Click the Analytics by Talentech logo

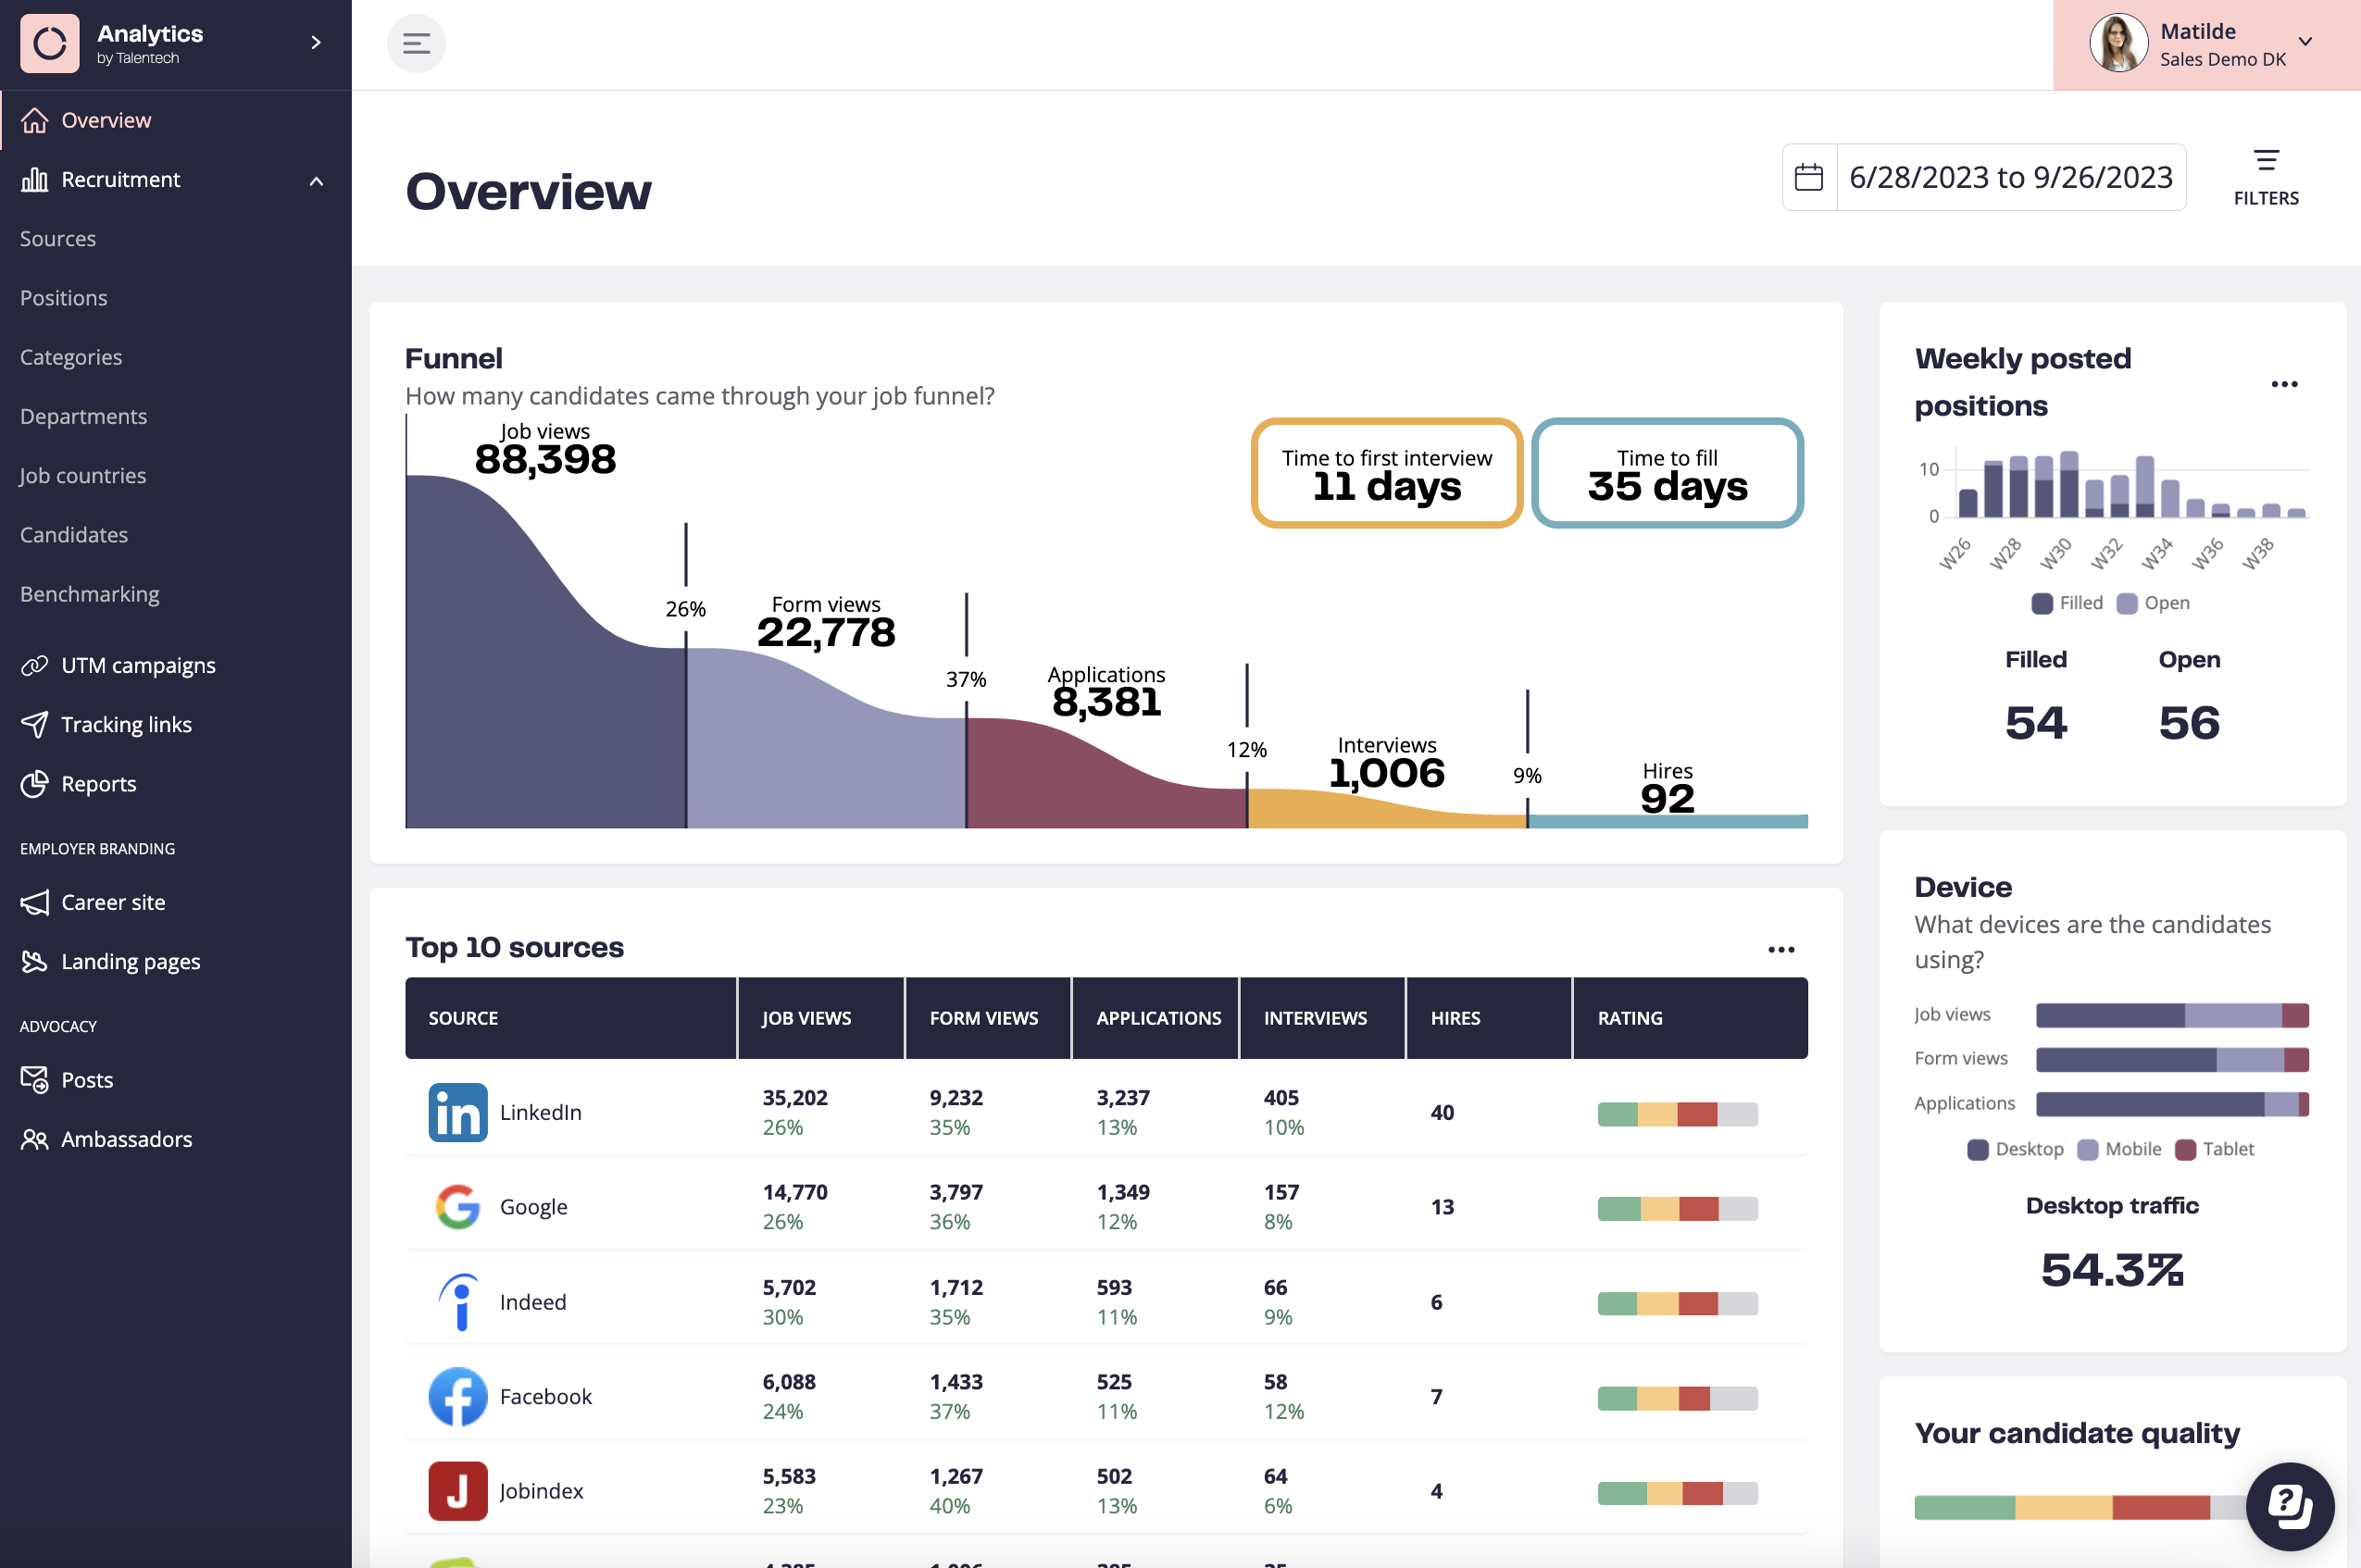(50, 43)
